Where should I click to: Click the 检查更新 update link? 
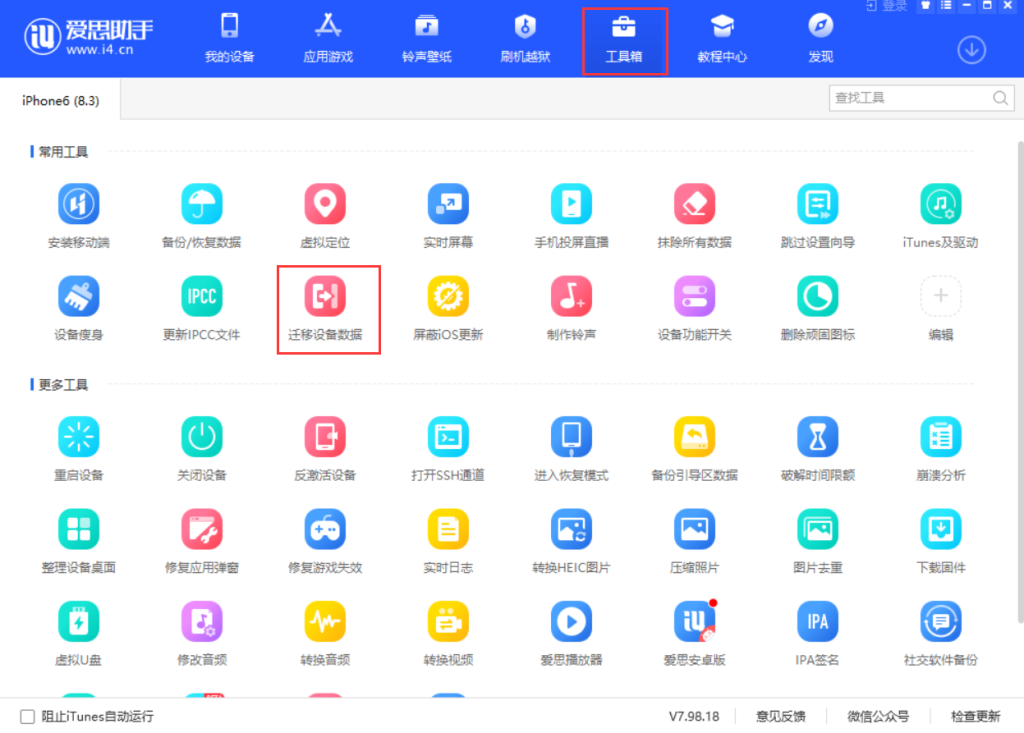975,716
